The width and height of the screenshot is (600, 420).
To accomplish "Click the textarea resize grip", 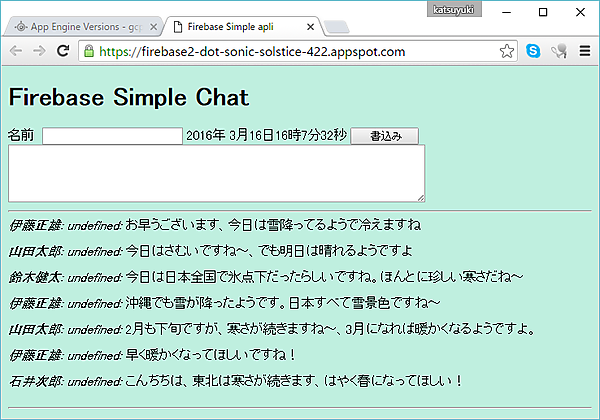I will pyautogui.click(x=421, y=198).
